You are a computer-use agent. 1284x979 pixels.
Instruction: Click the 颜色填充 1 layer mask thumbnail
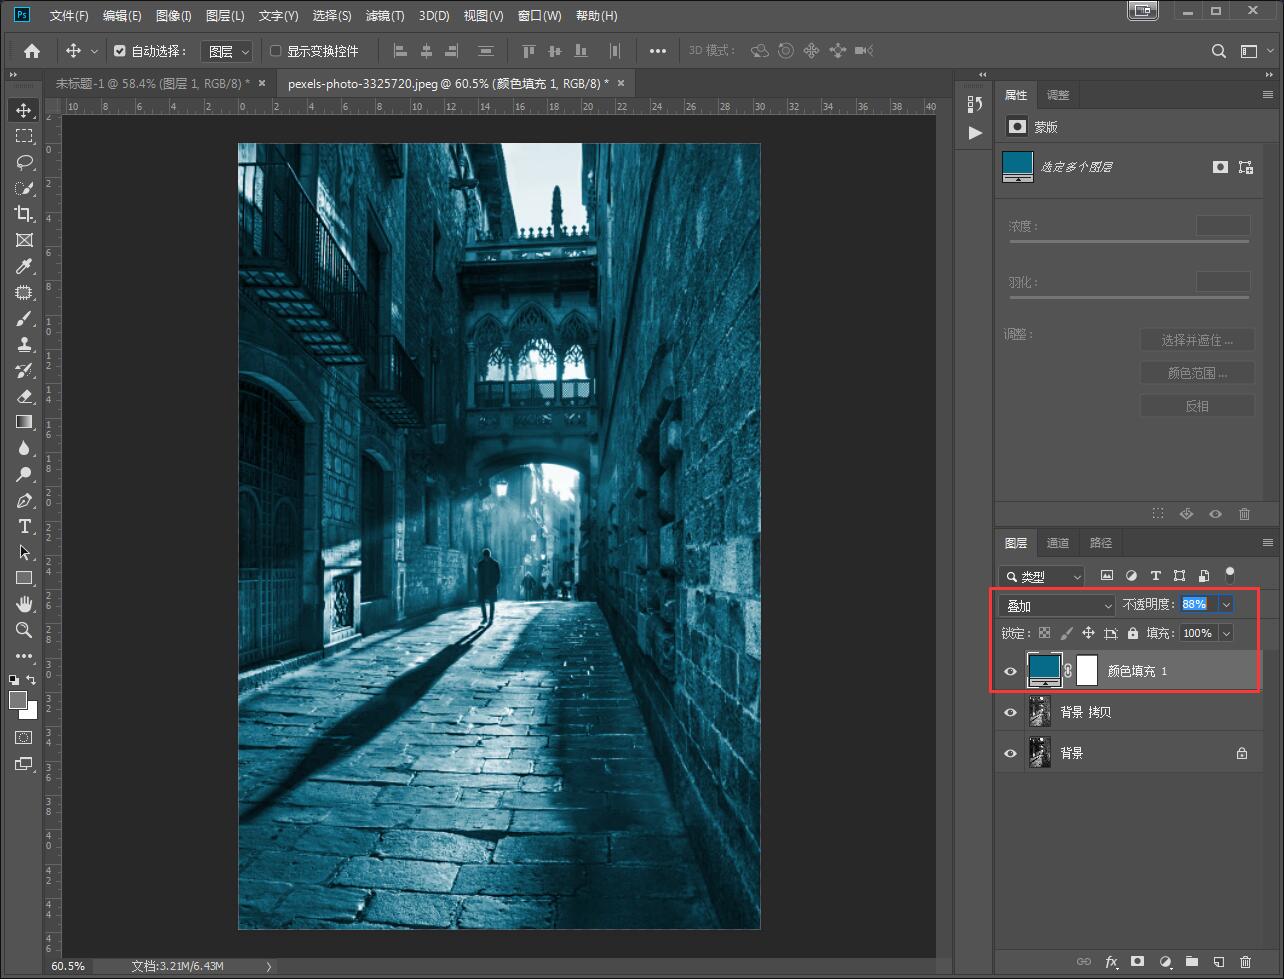(1087, 671)
